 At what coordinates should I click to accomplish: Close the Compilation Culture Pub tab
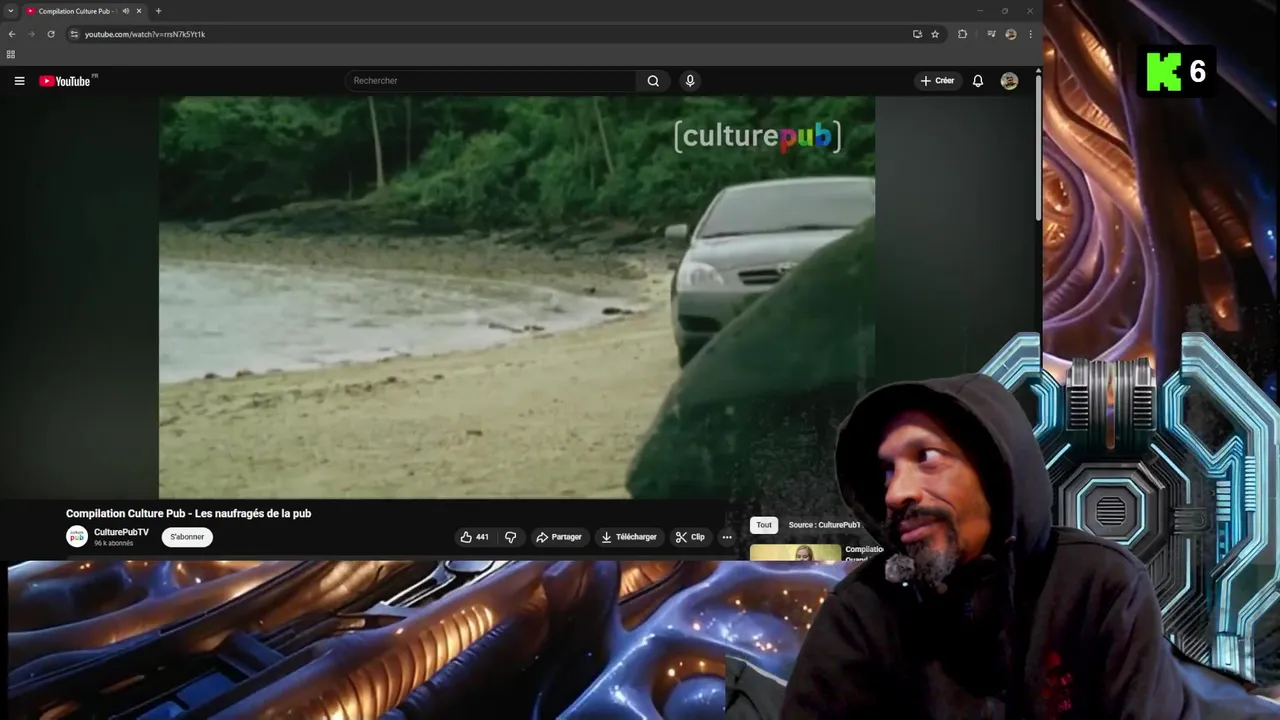(x=139, y=11)
